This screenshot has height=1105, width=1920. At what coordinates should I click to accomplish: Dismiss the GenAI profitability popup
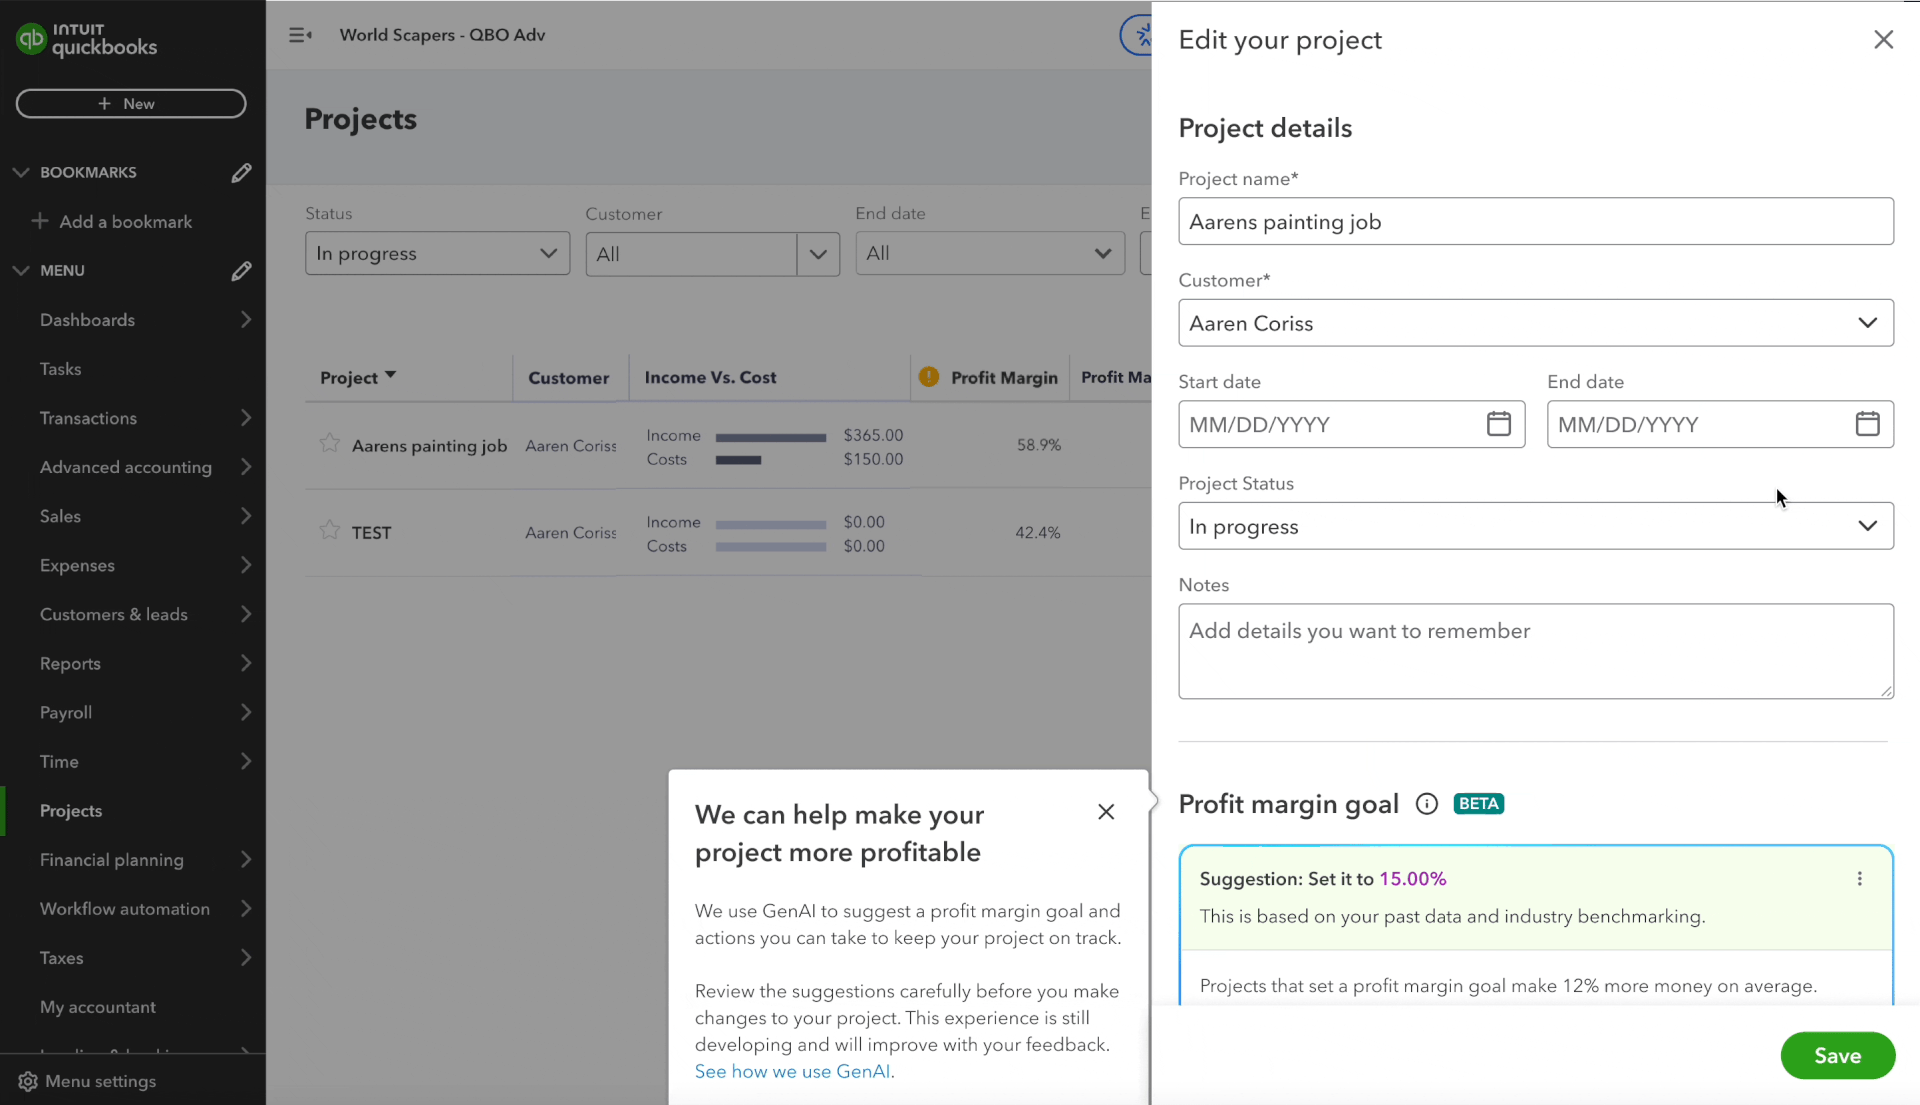(x=1106, y=812)
